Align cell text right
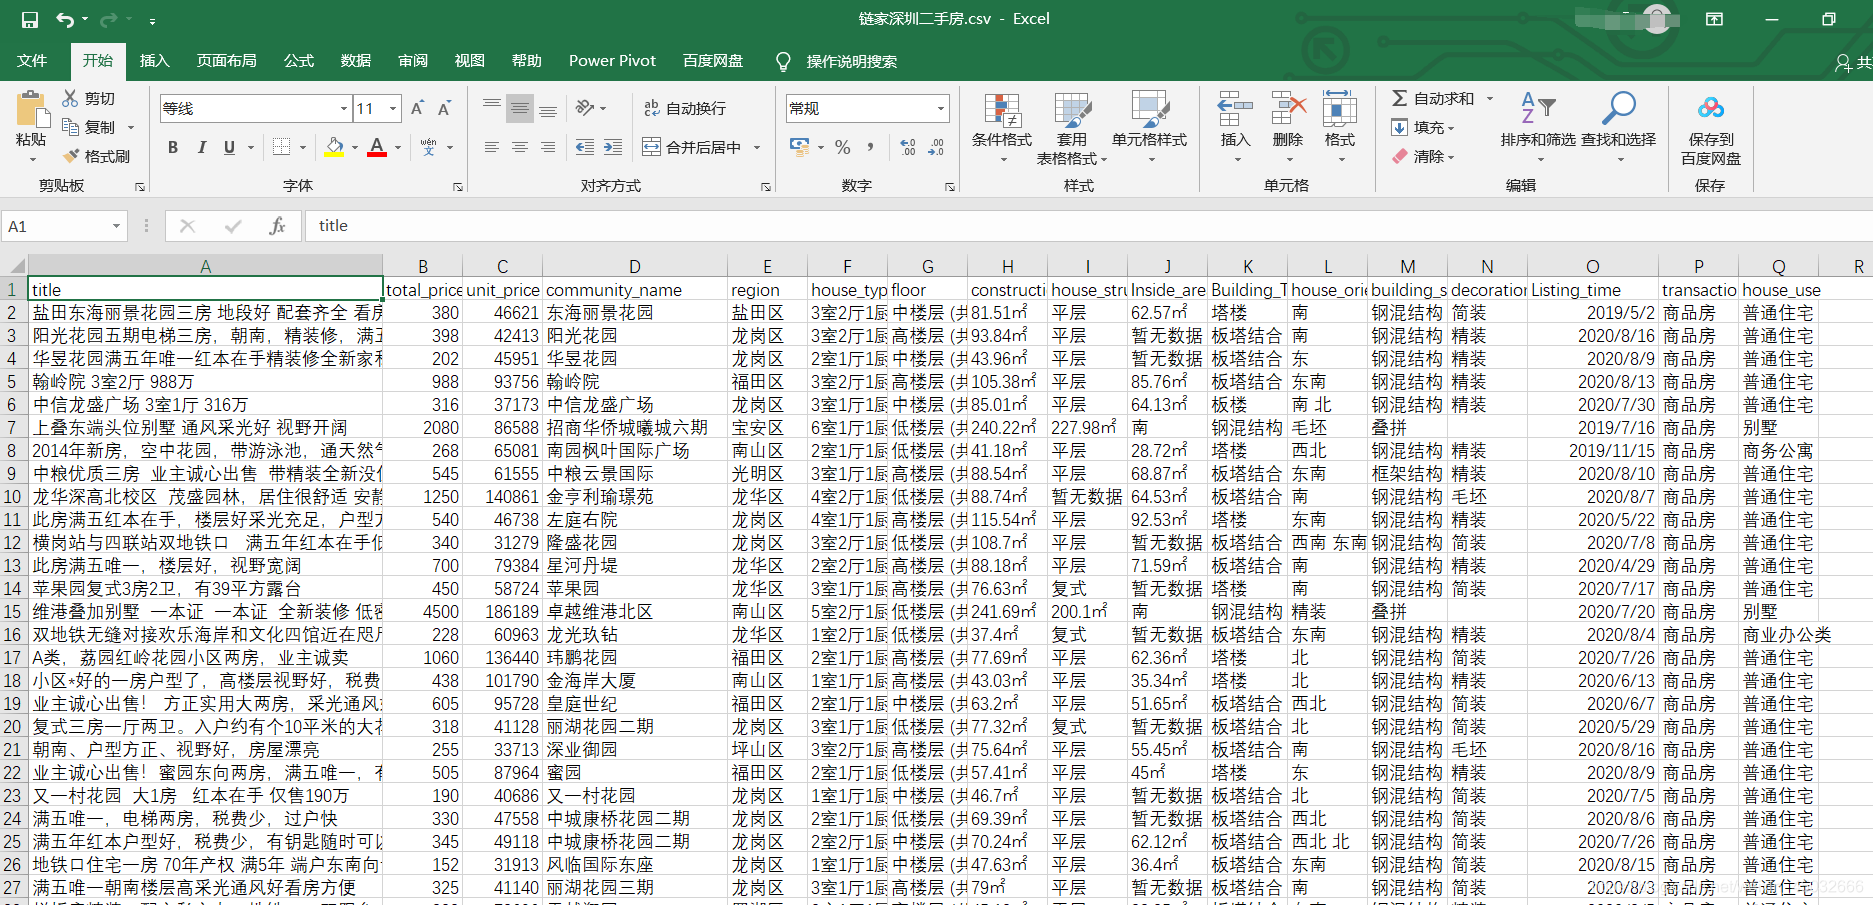The width and height of the screenshot is (1873, 905). click(547, 147)
